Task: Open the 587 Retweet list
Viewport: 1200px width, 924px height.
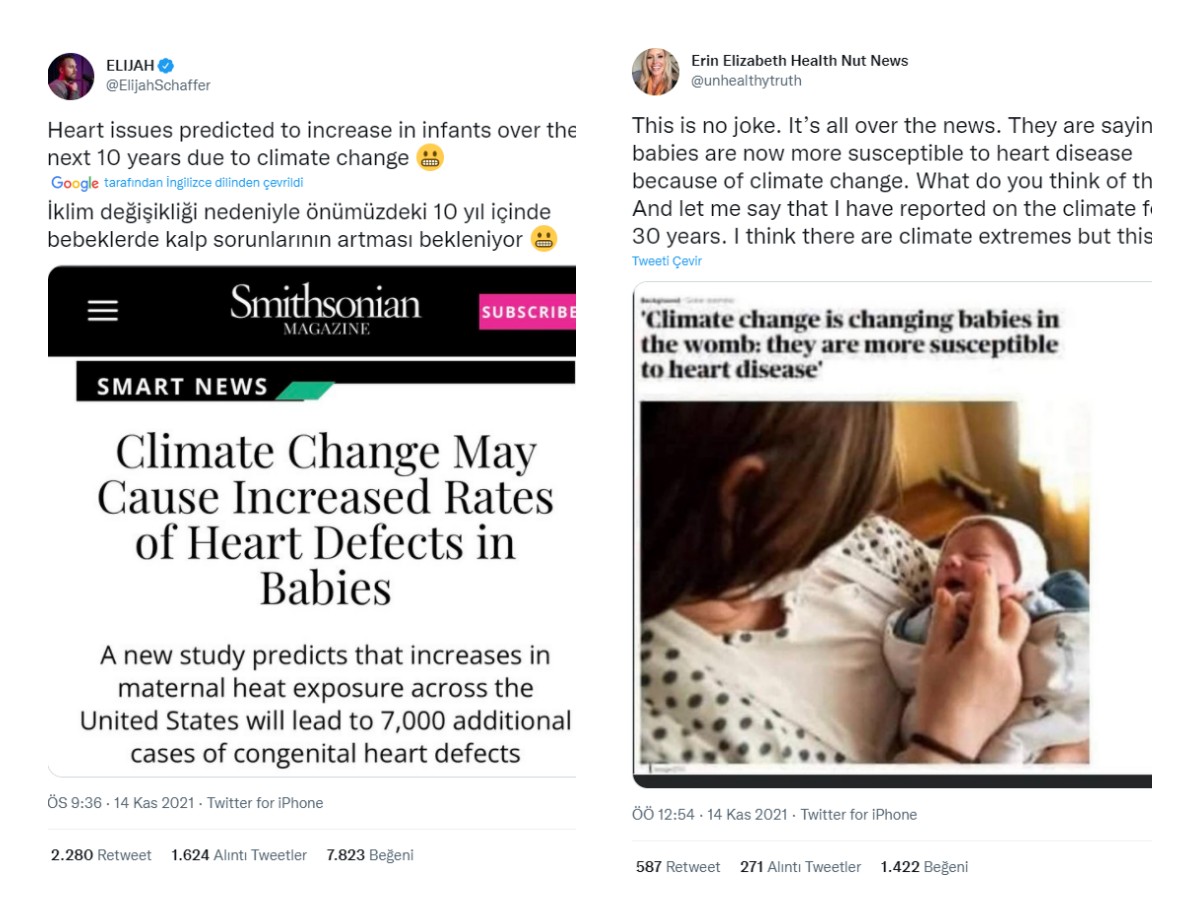Action: coord(678,867)
